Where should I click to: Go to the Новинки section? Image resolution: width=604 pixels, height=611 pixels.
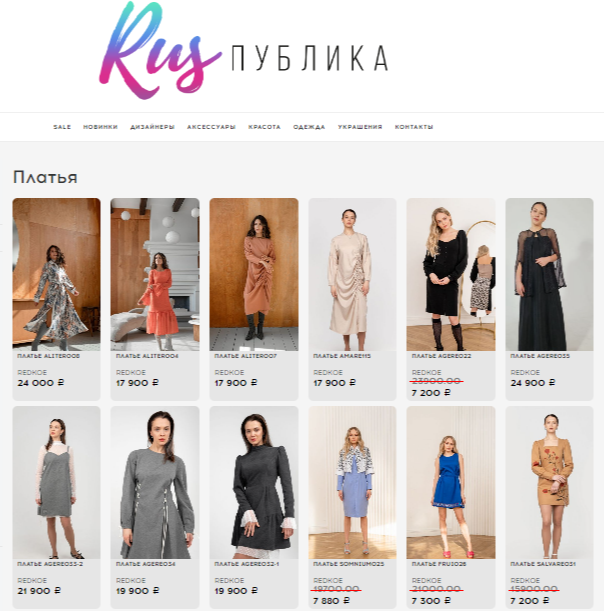[x=100, y=127]
